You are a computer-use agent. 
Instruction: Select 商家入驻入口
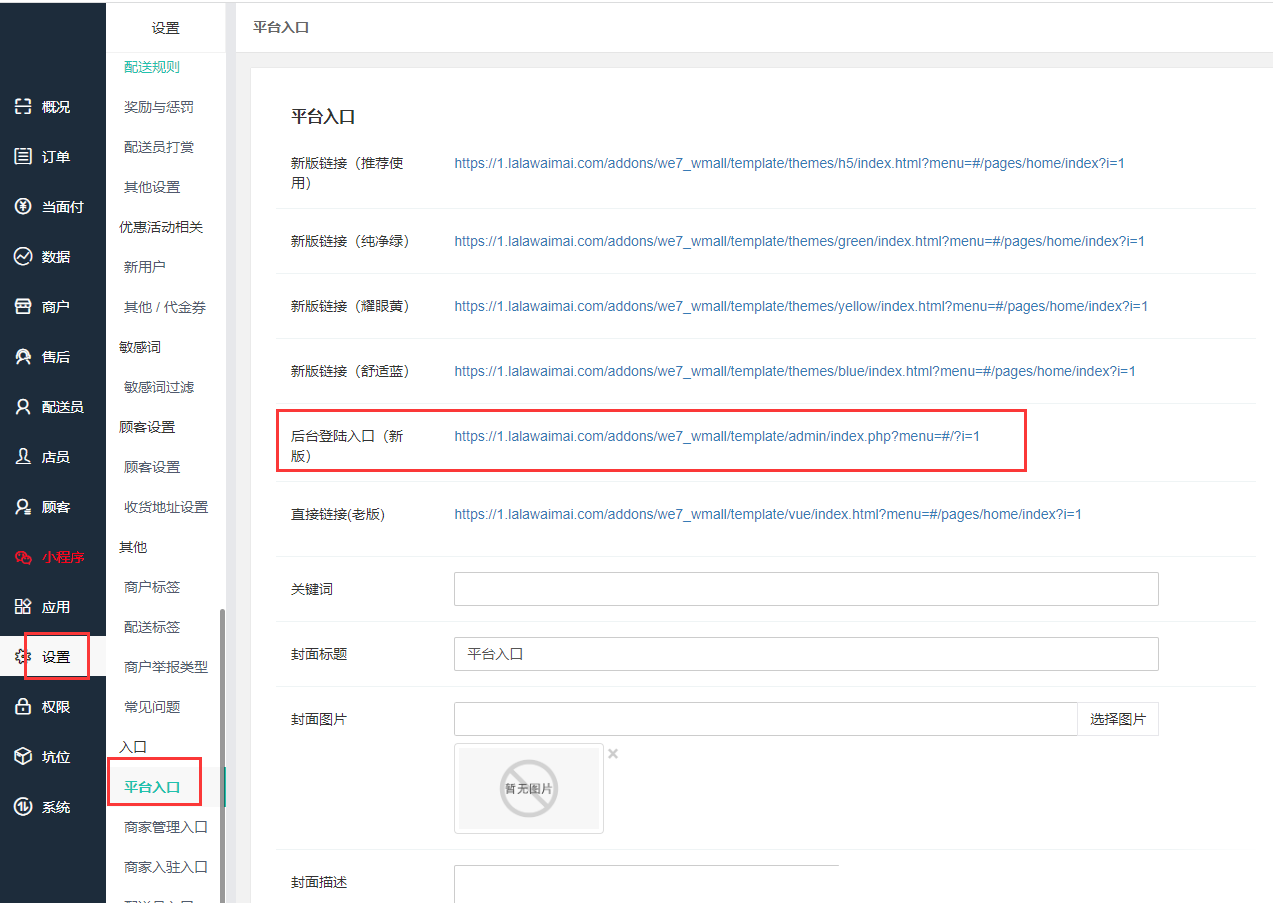coord(166,867)
